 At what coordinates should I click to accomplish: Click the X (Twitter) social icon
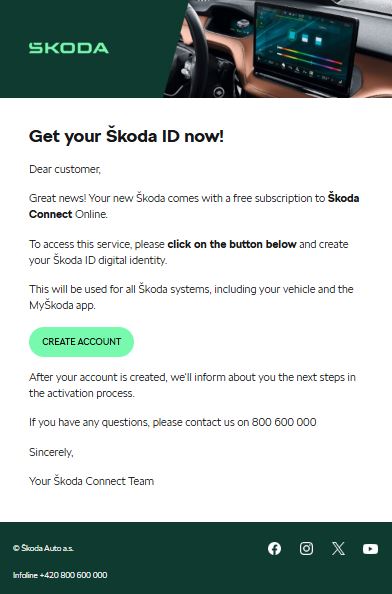338,548
